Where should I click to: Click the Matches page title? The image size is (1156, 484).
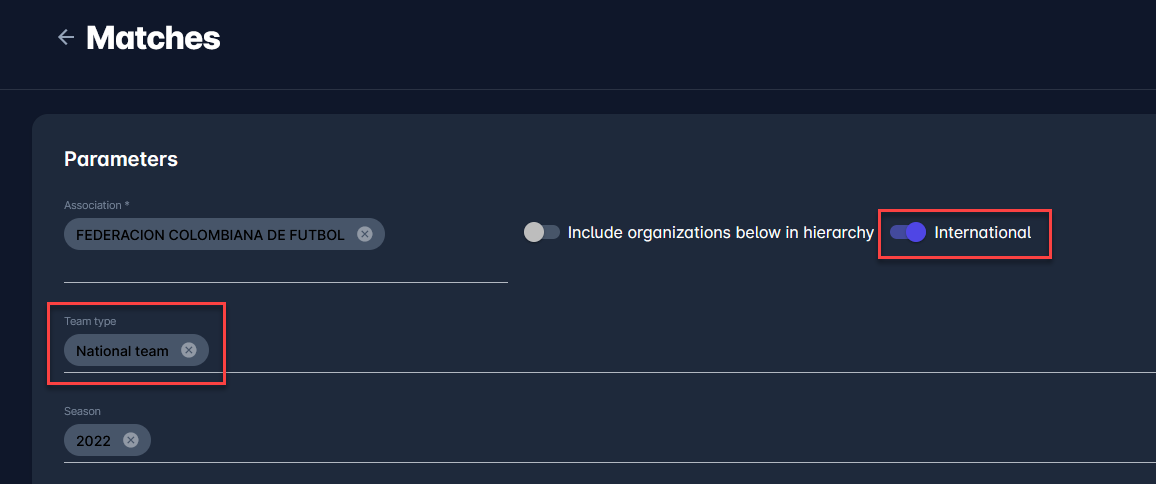(153, 38)
